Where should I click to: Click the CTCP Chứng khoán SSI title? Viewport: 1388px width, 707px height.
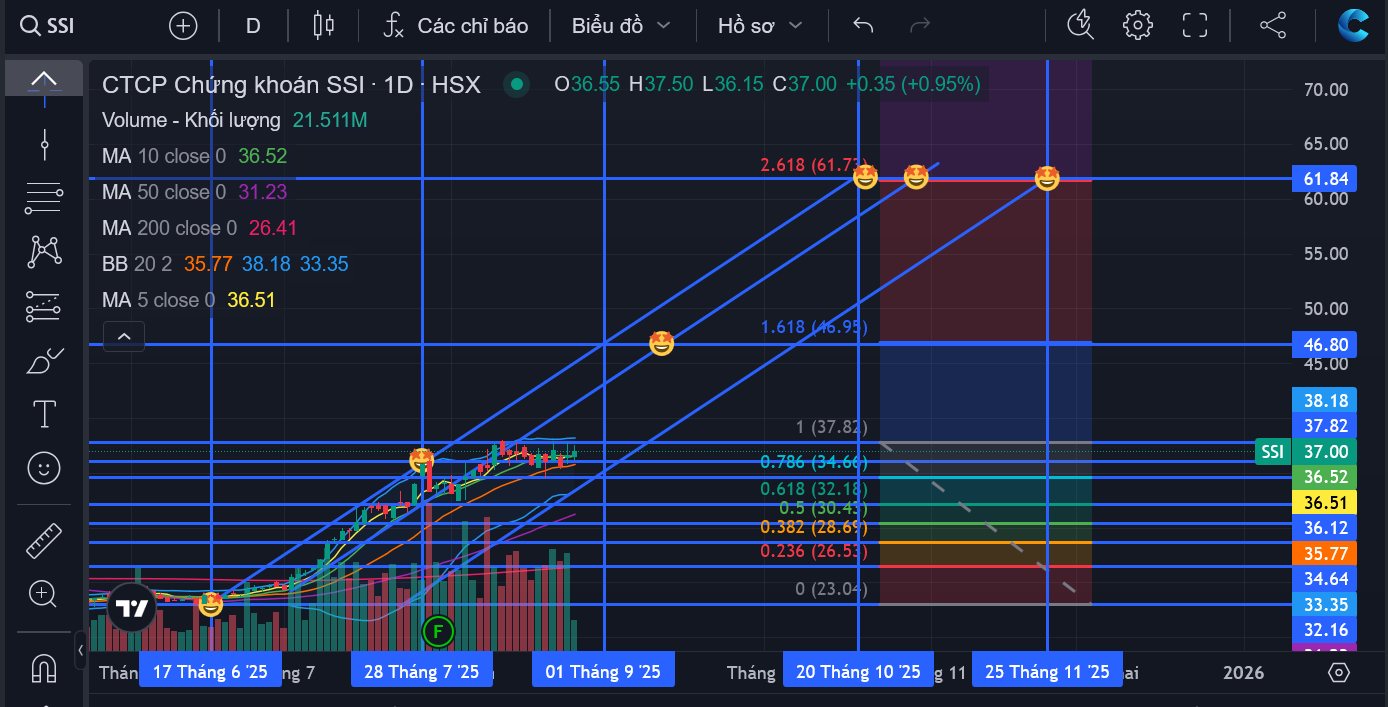point(291,85)
